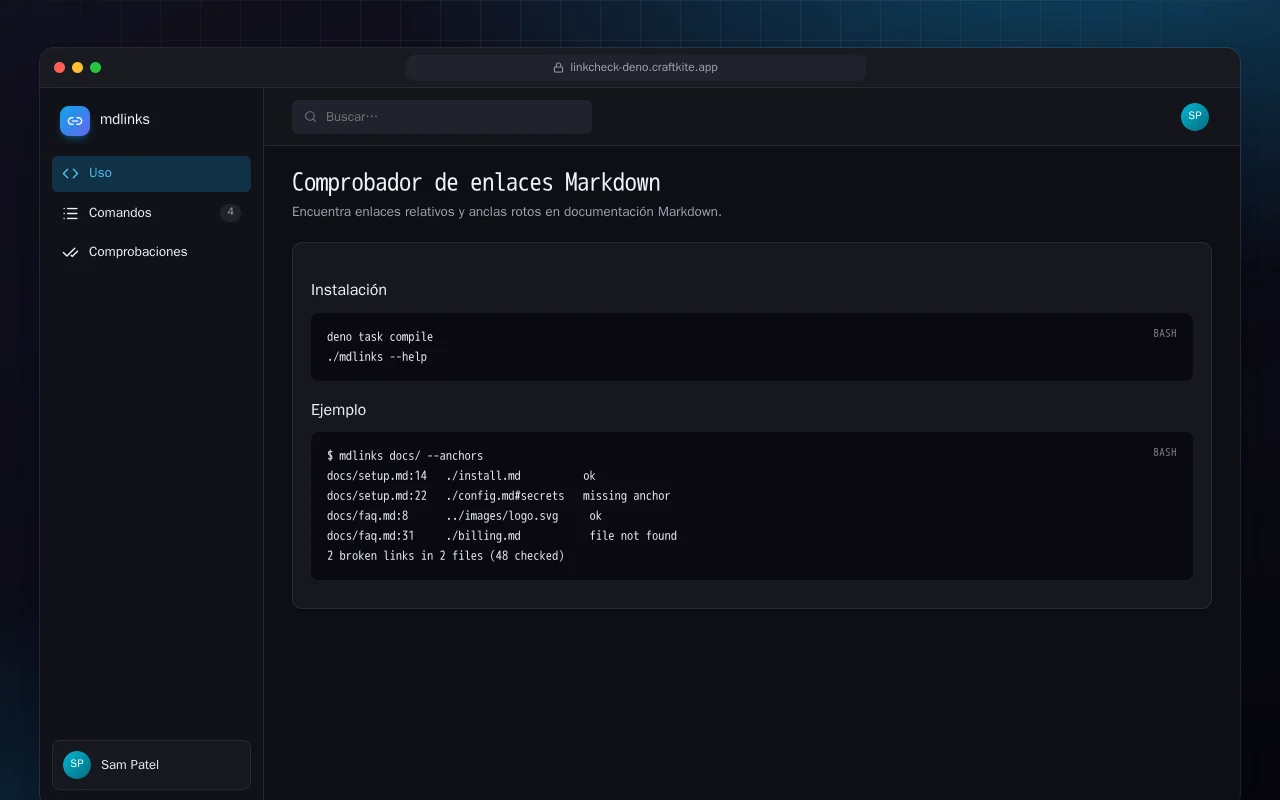The image size is (1280, 800).
Task: Click the red close window button
Action: [x=60, y=68]
